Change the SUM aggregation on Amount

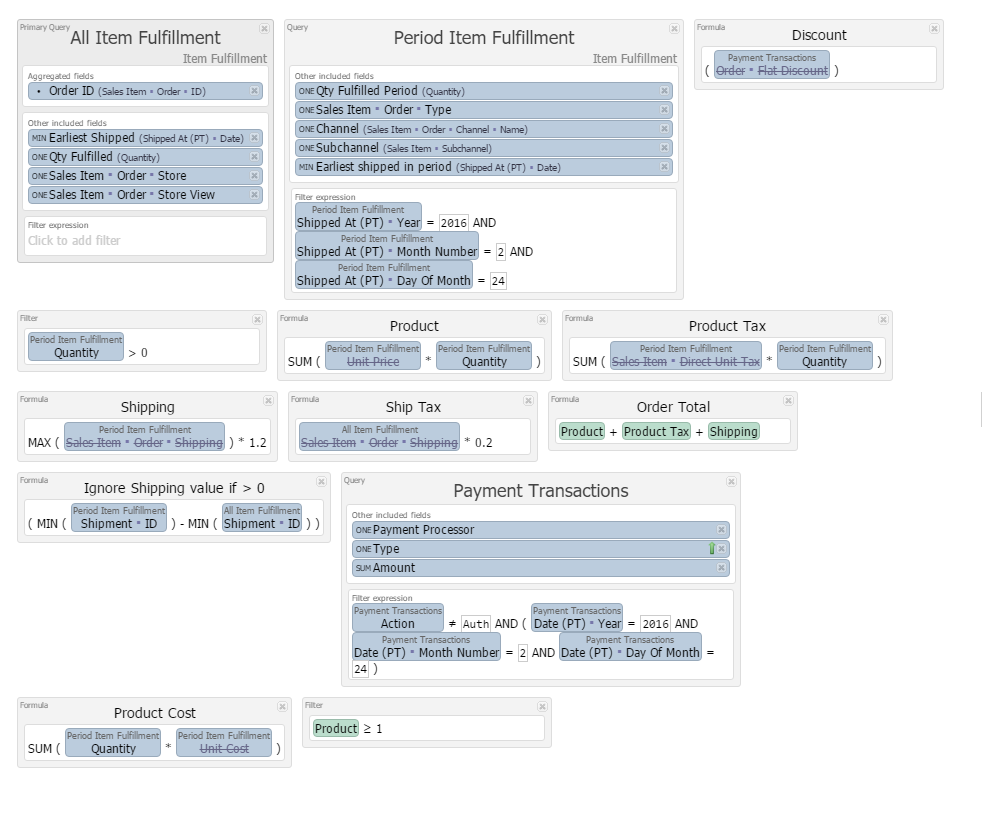point(363,568)
